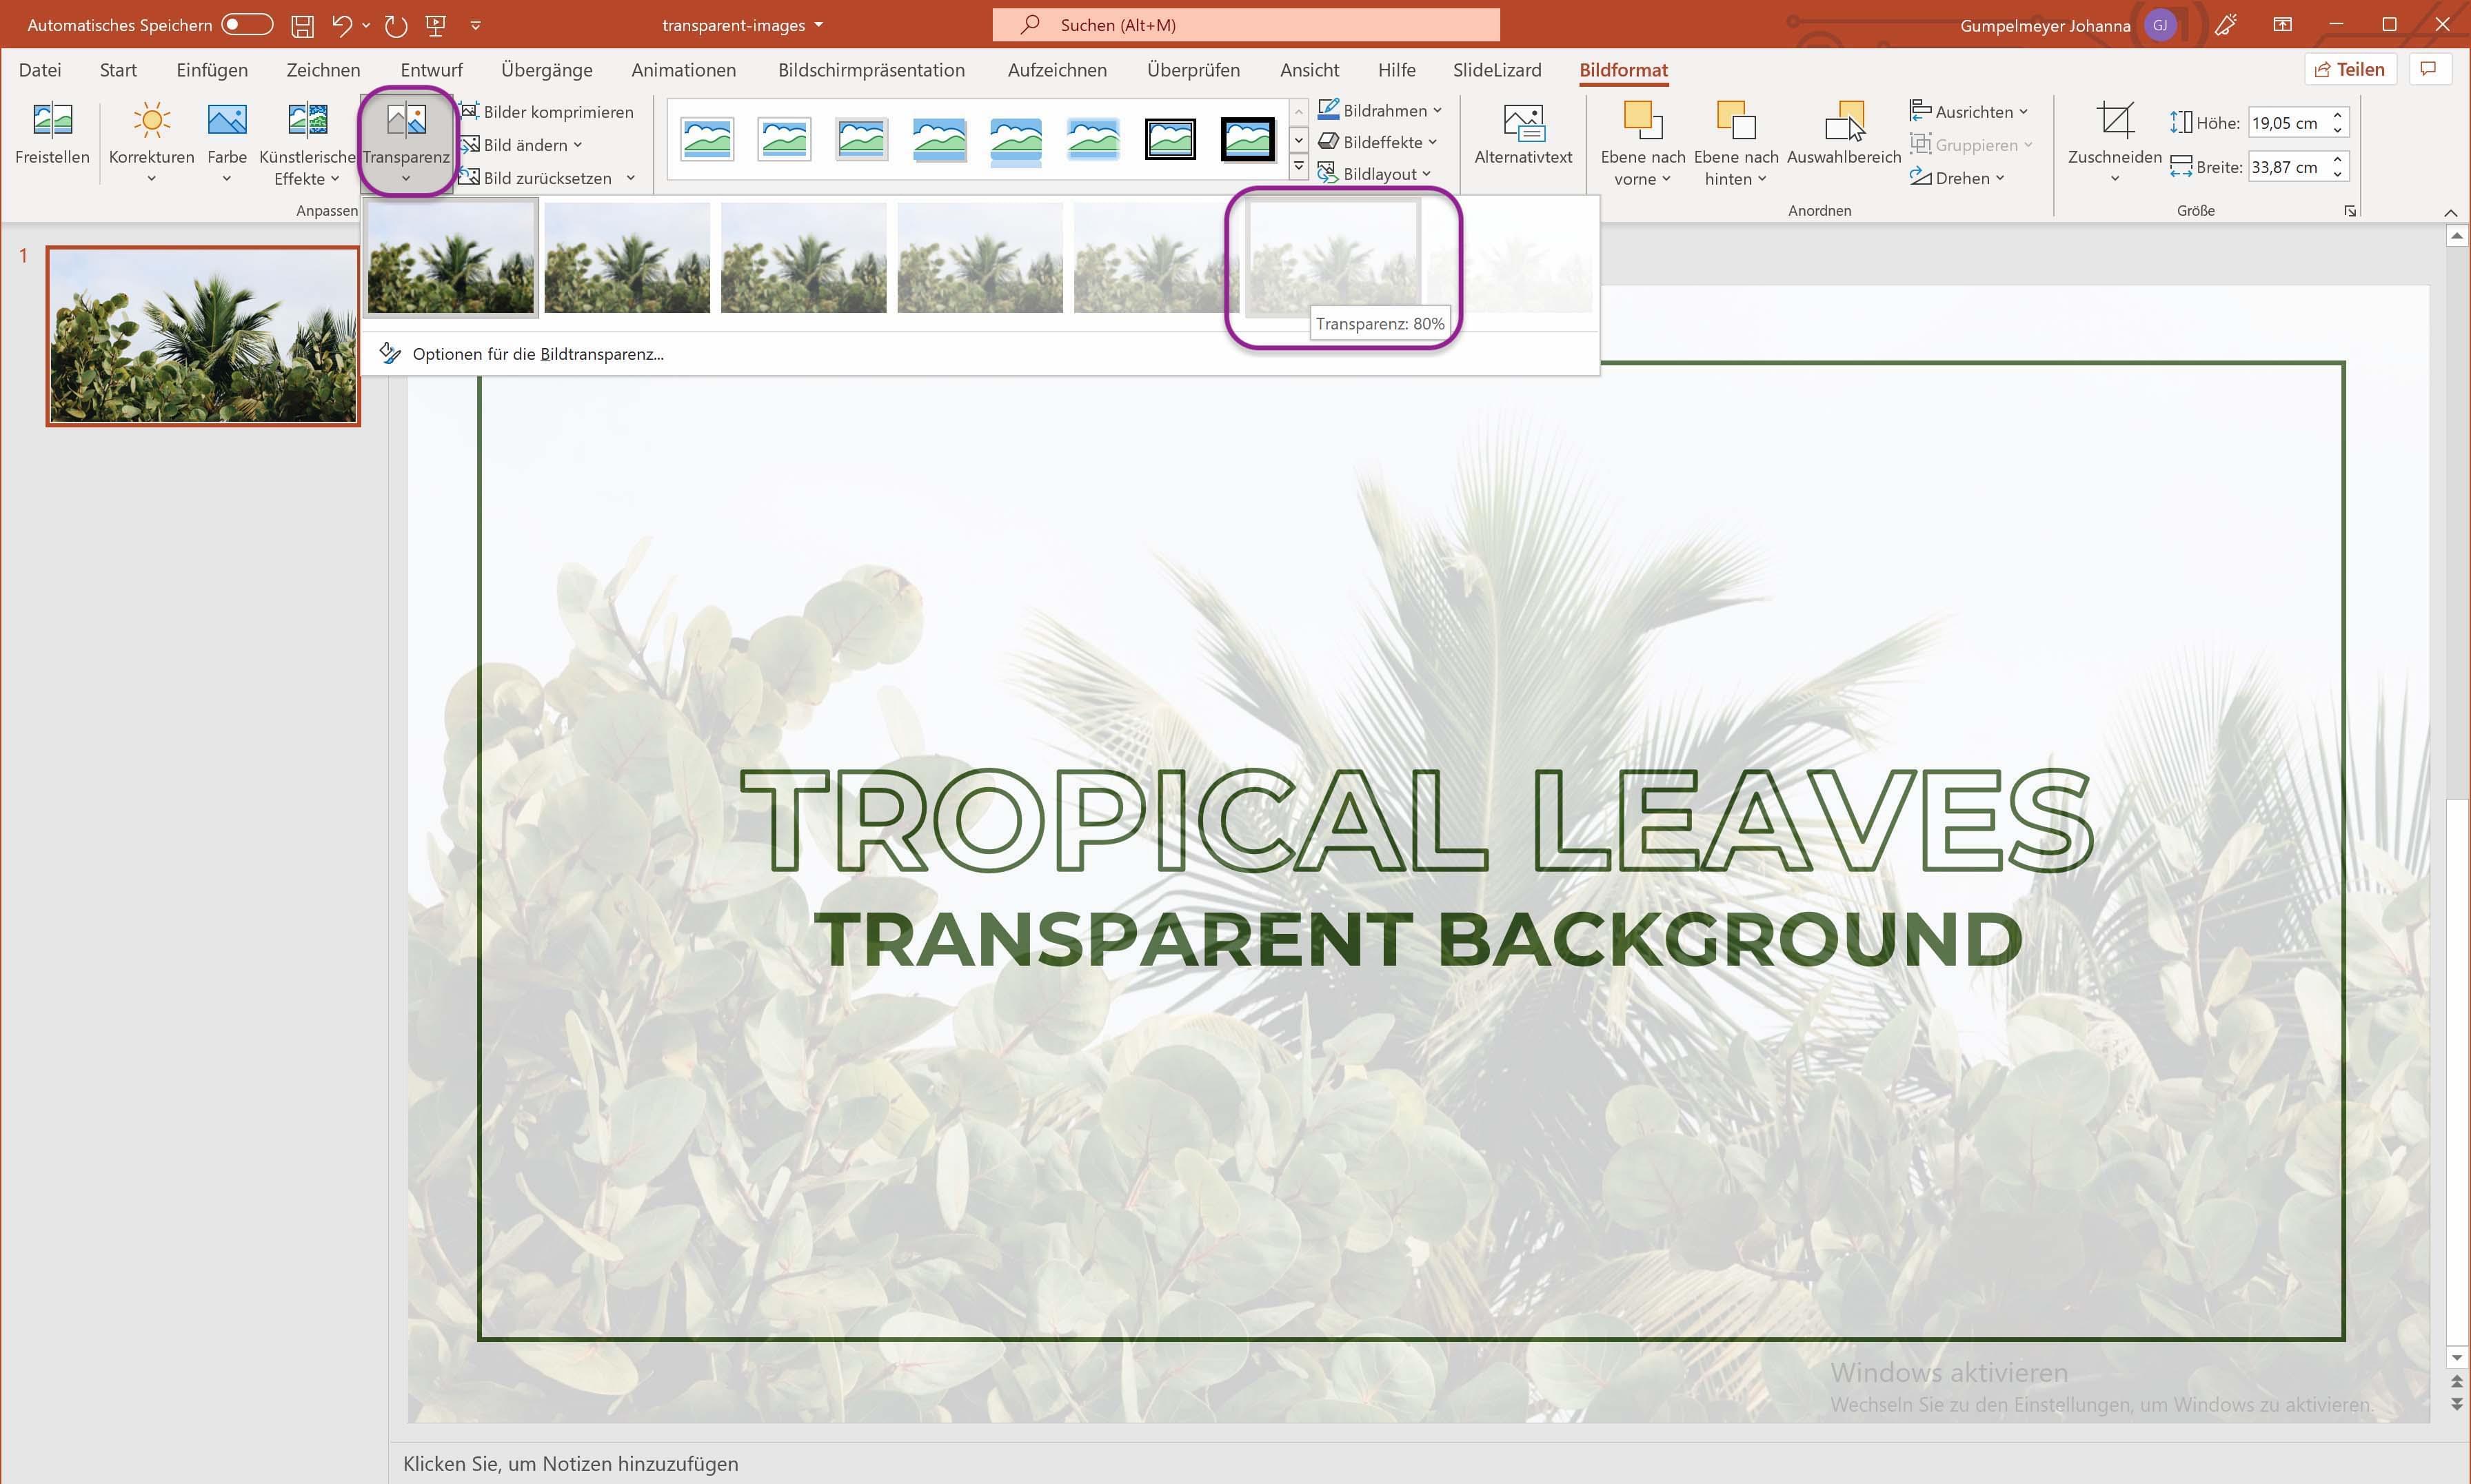Open the picture styles gallery expander
This screenshot has width=2471, height=1484.
coord(1298,166)
